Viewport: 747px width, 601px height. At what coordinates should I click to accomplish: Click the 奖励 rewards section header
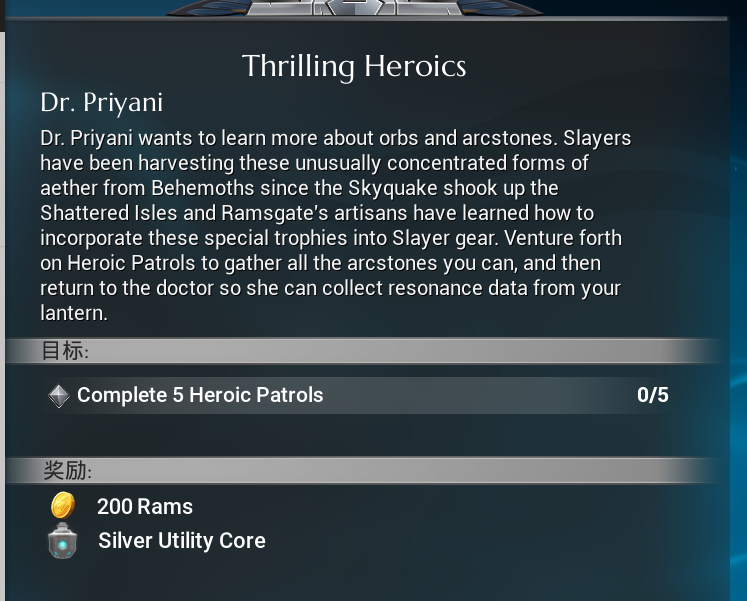66,471
